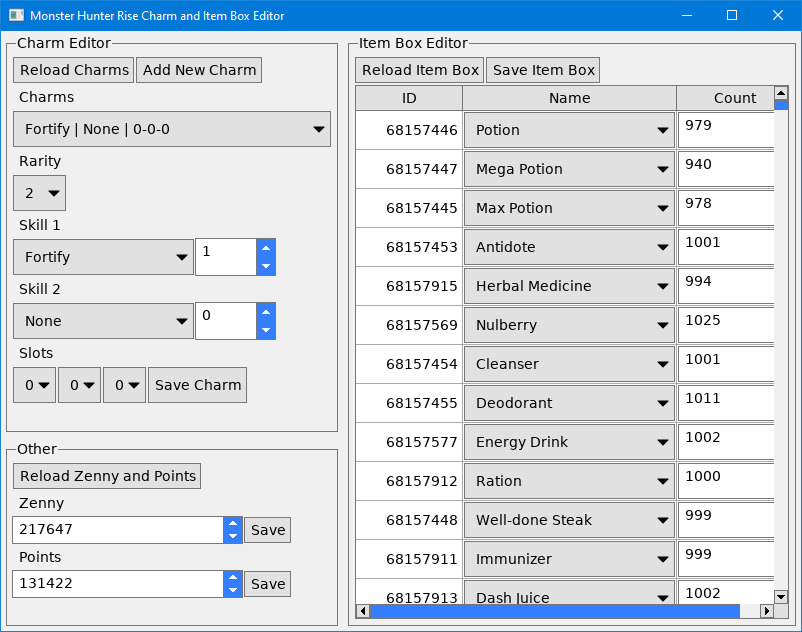Screen dimensions: 802x632
Task: Edit the Nulberry count 1025
Action: coord(726,325)
